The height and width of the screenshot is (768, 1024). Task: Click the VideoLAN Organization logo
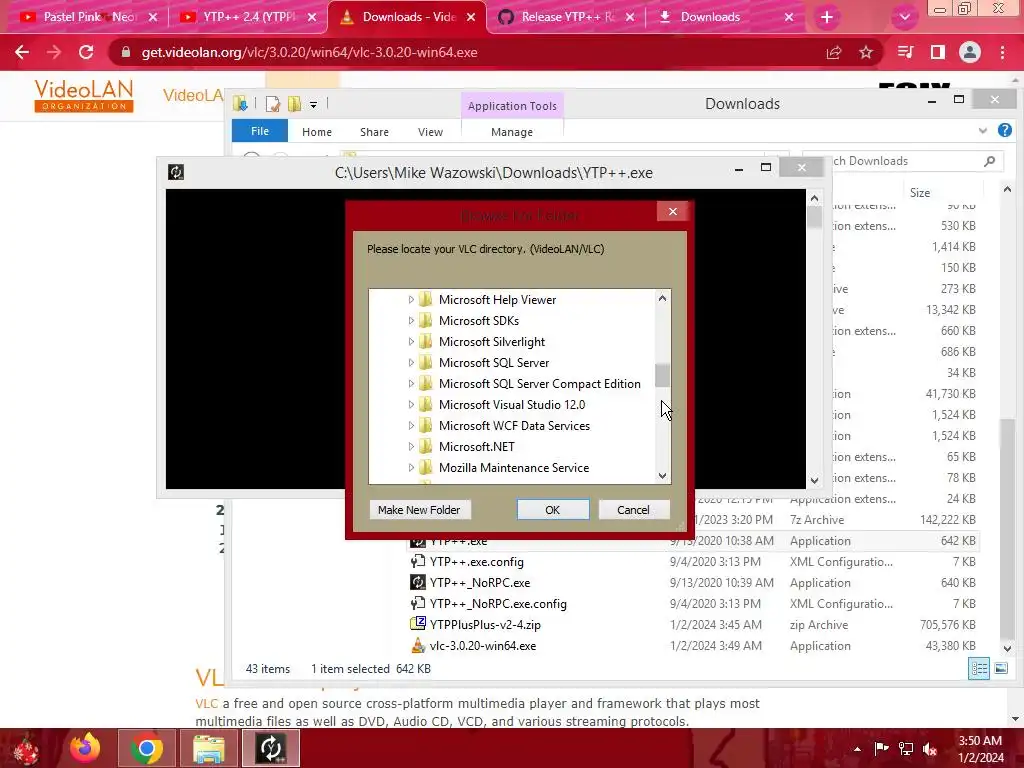click(84, 95)
